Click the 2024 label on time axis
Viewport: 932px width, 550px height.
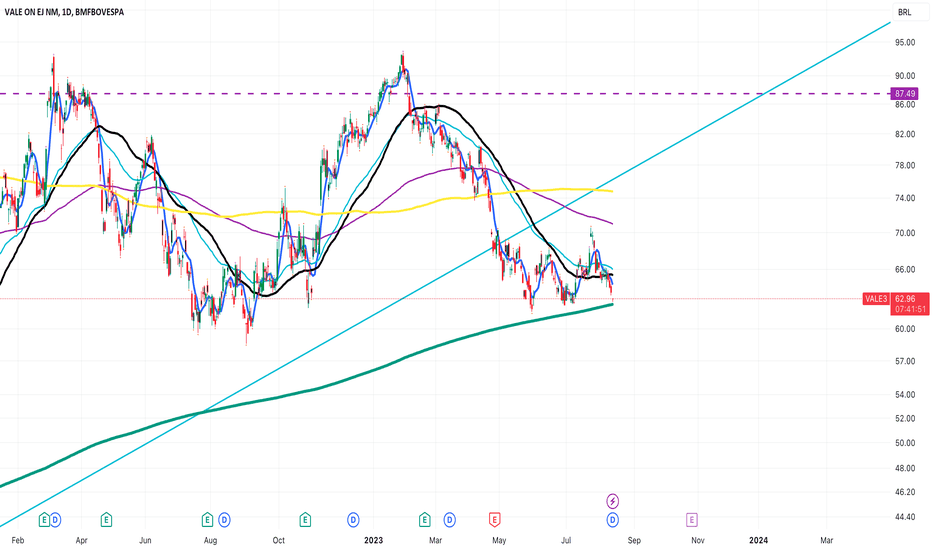(x=758, y=540)
